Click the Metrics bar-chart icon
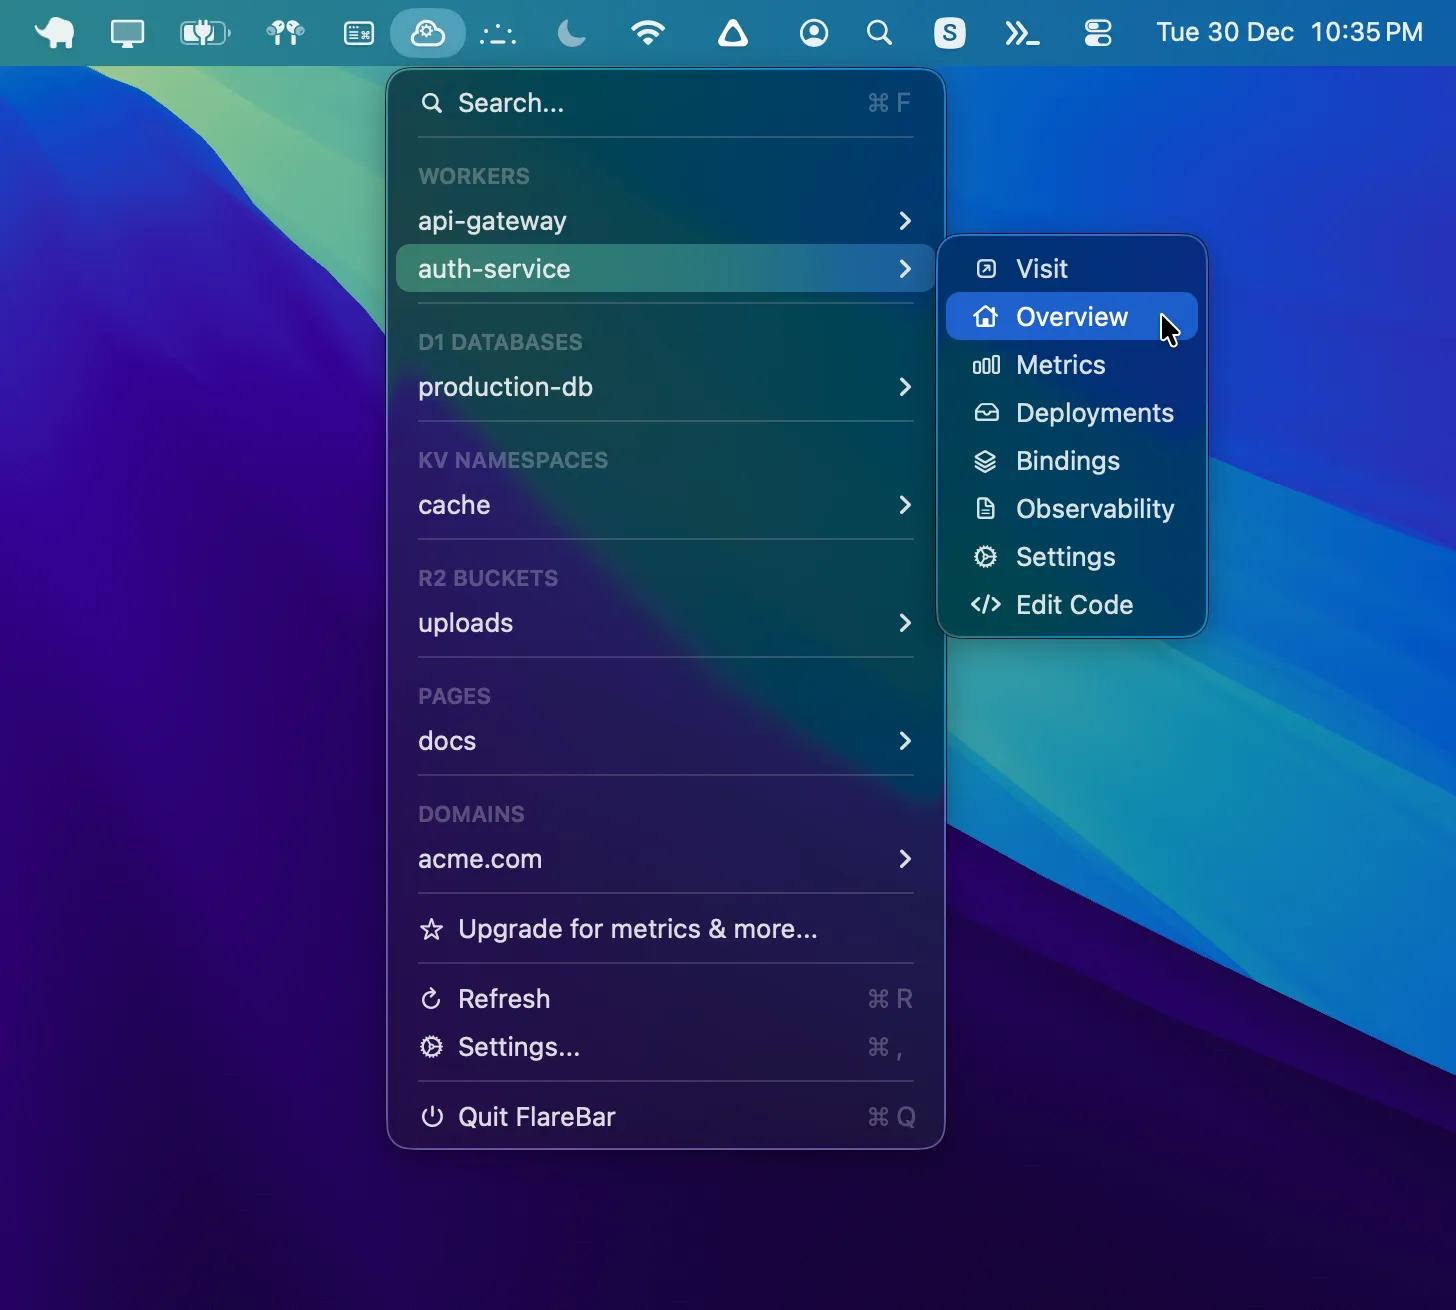The height and width of the screenshot is (1310, 1456). [x=986, y=365]
